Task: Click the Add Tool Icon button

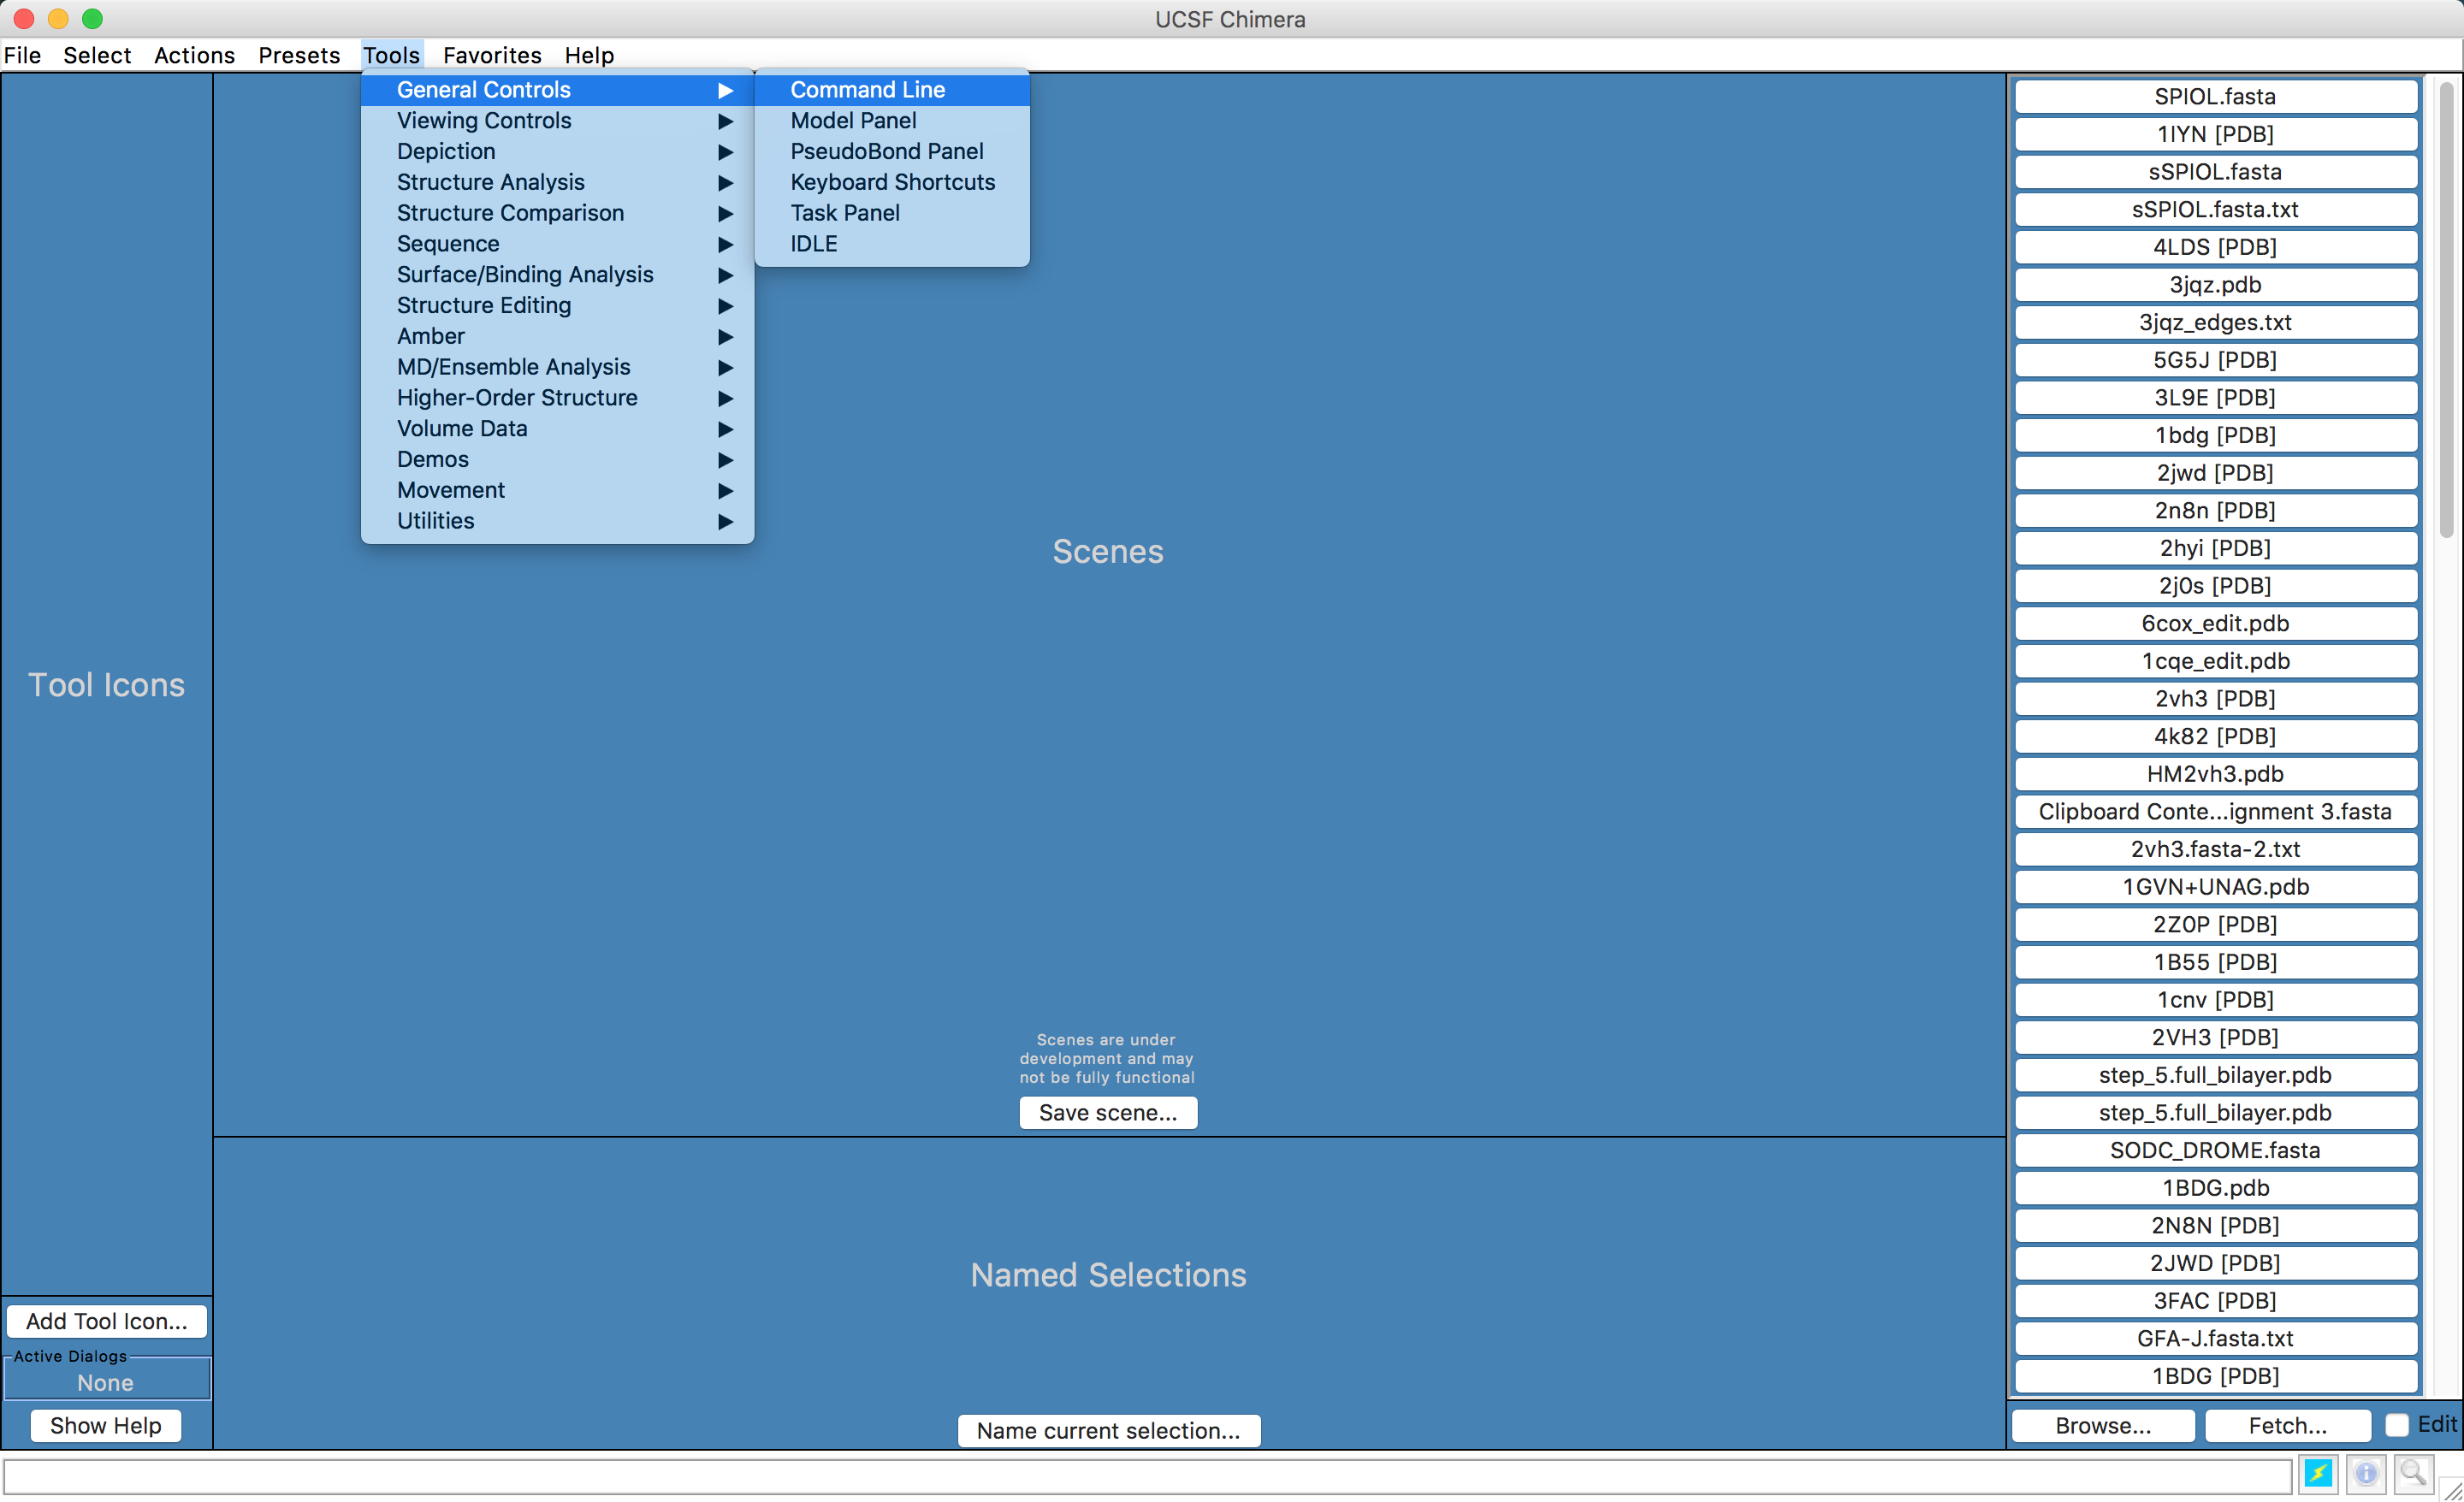Action: [106, 1321]
